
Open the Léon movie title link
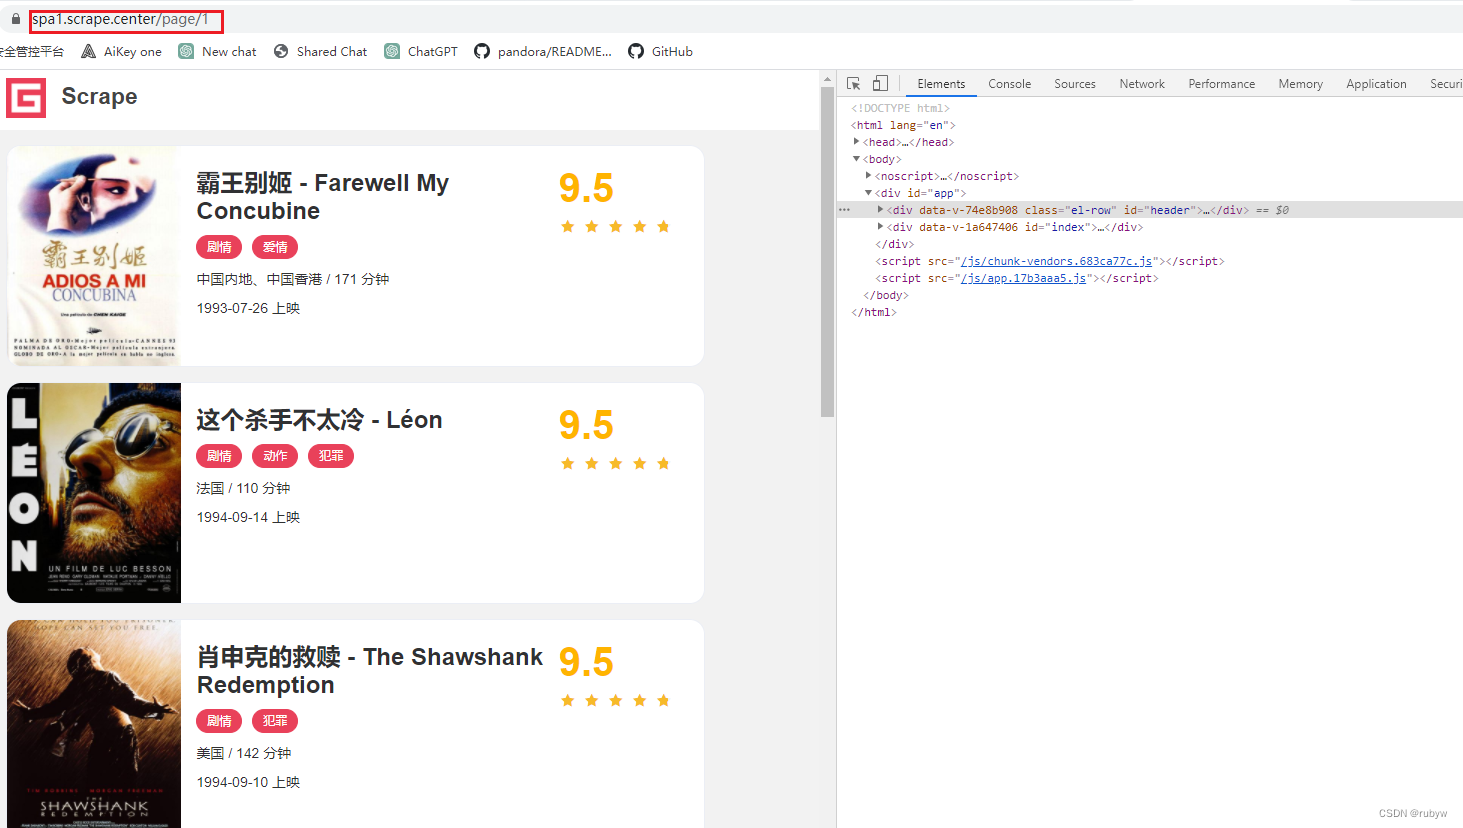click(319, 420)
